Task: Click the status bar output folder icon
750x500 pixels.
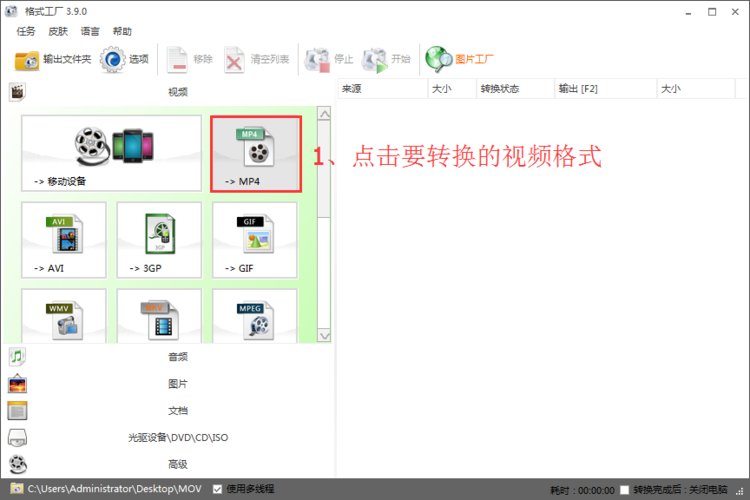Action: pos(17,489)
